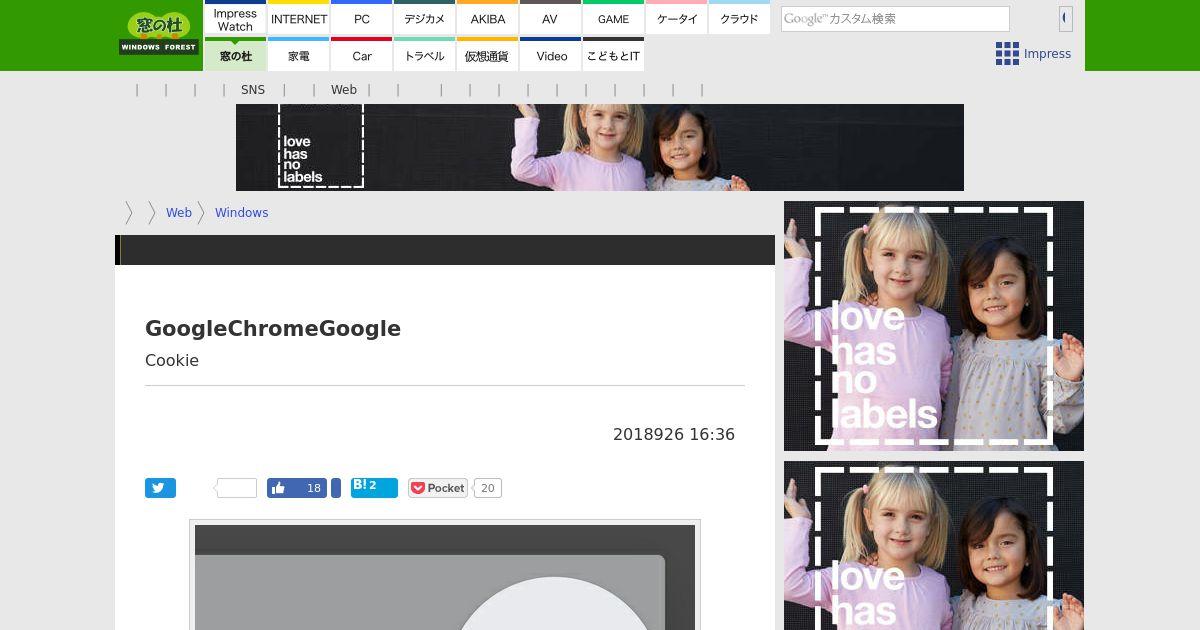
Task: Share article via Twitter icon
Action: coord(160,488)
